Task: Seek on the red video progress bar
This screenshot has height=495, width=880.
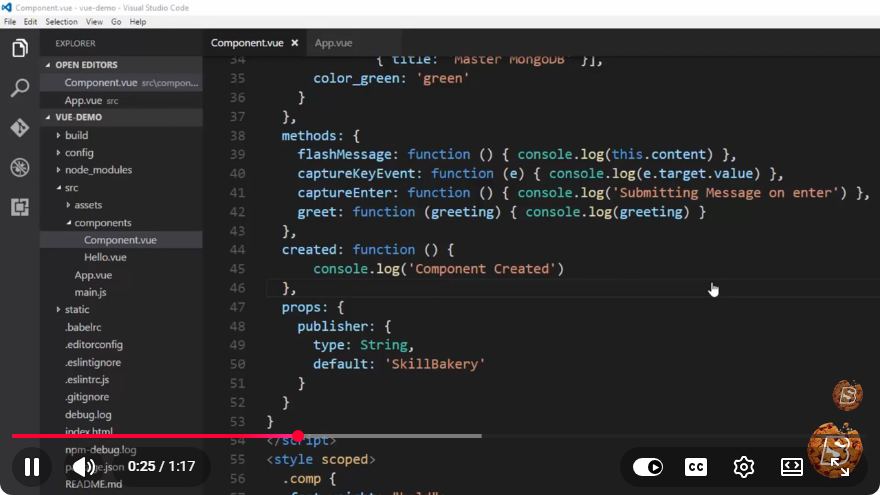Action: pyautogui.click(x=155, y=436)
